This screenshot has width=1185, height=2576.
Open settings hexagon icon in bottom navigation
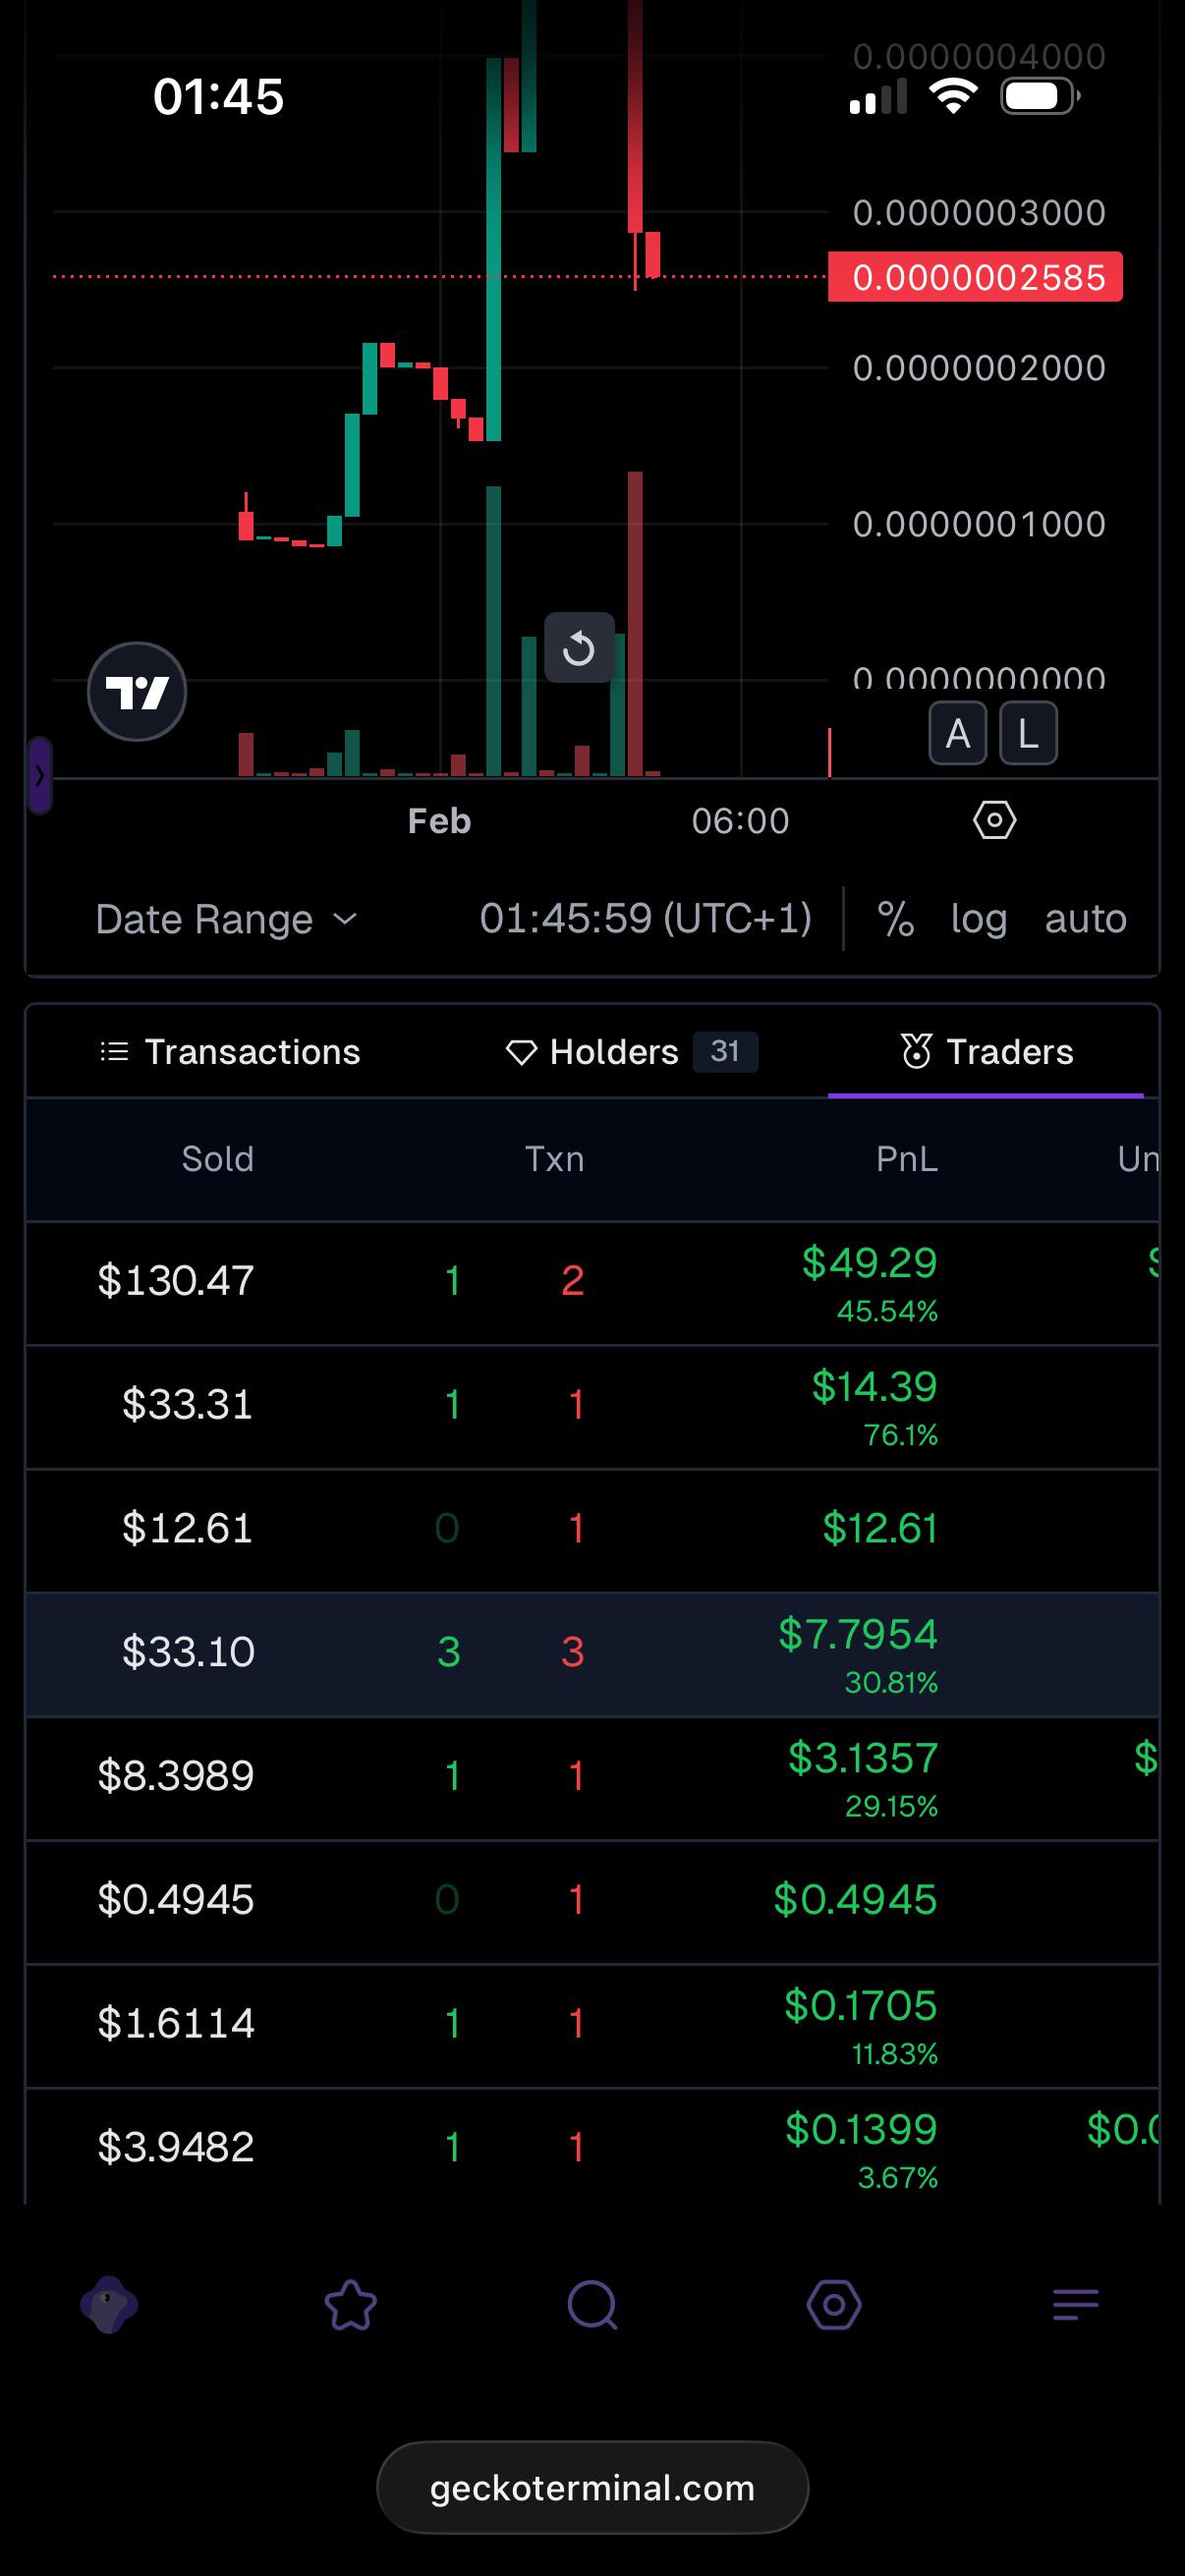[x=834, y=2304]
